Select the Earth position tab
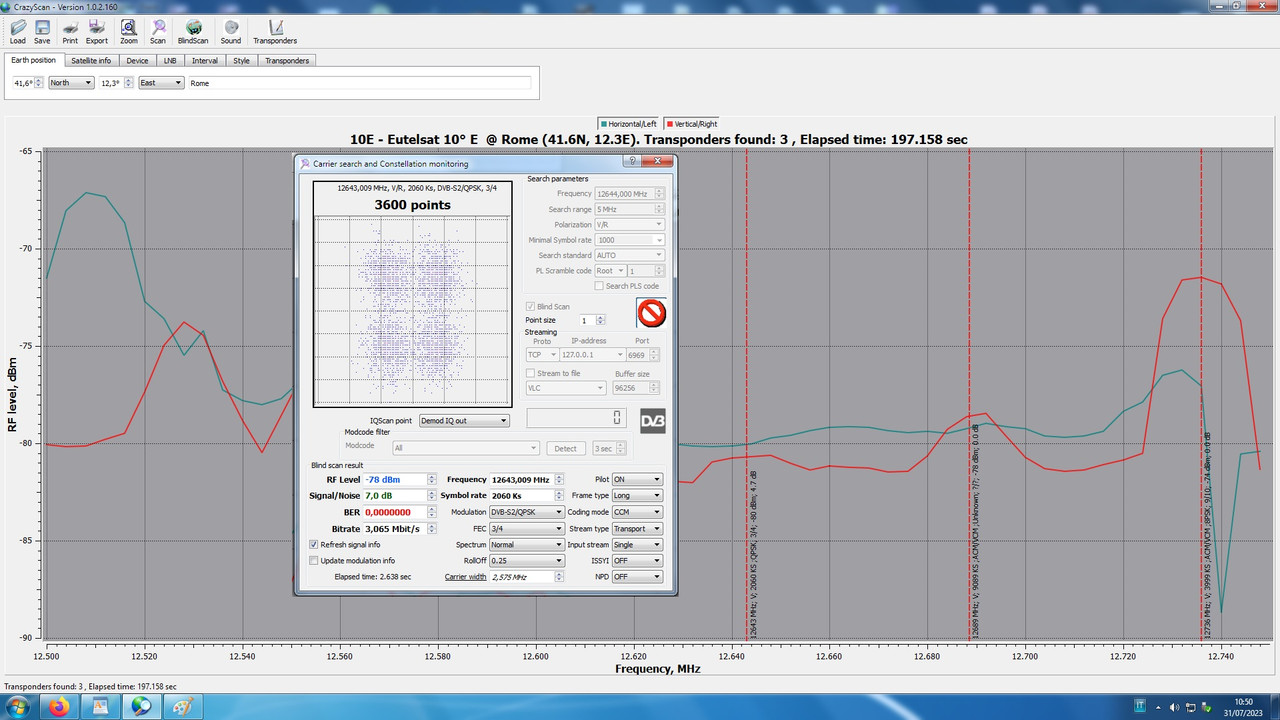This screenshot has width=1280, height=720. (33, 60)
